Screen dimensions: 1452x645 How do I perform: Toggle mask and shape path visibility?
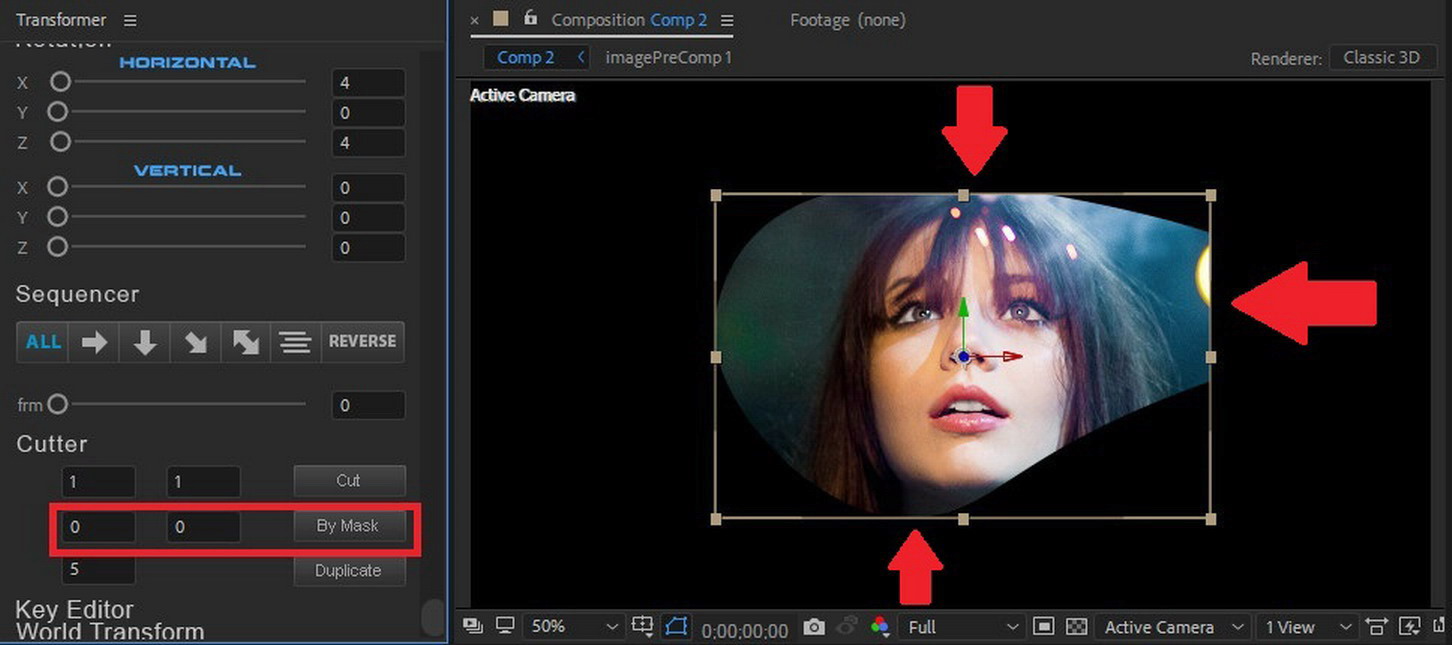tap(676, 627)
